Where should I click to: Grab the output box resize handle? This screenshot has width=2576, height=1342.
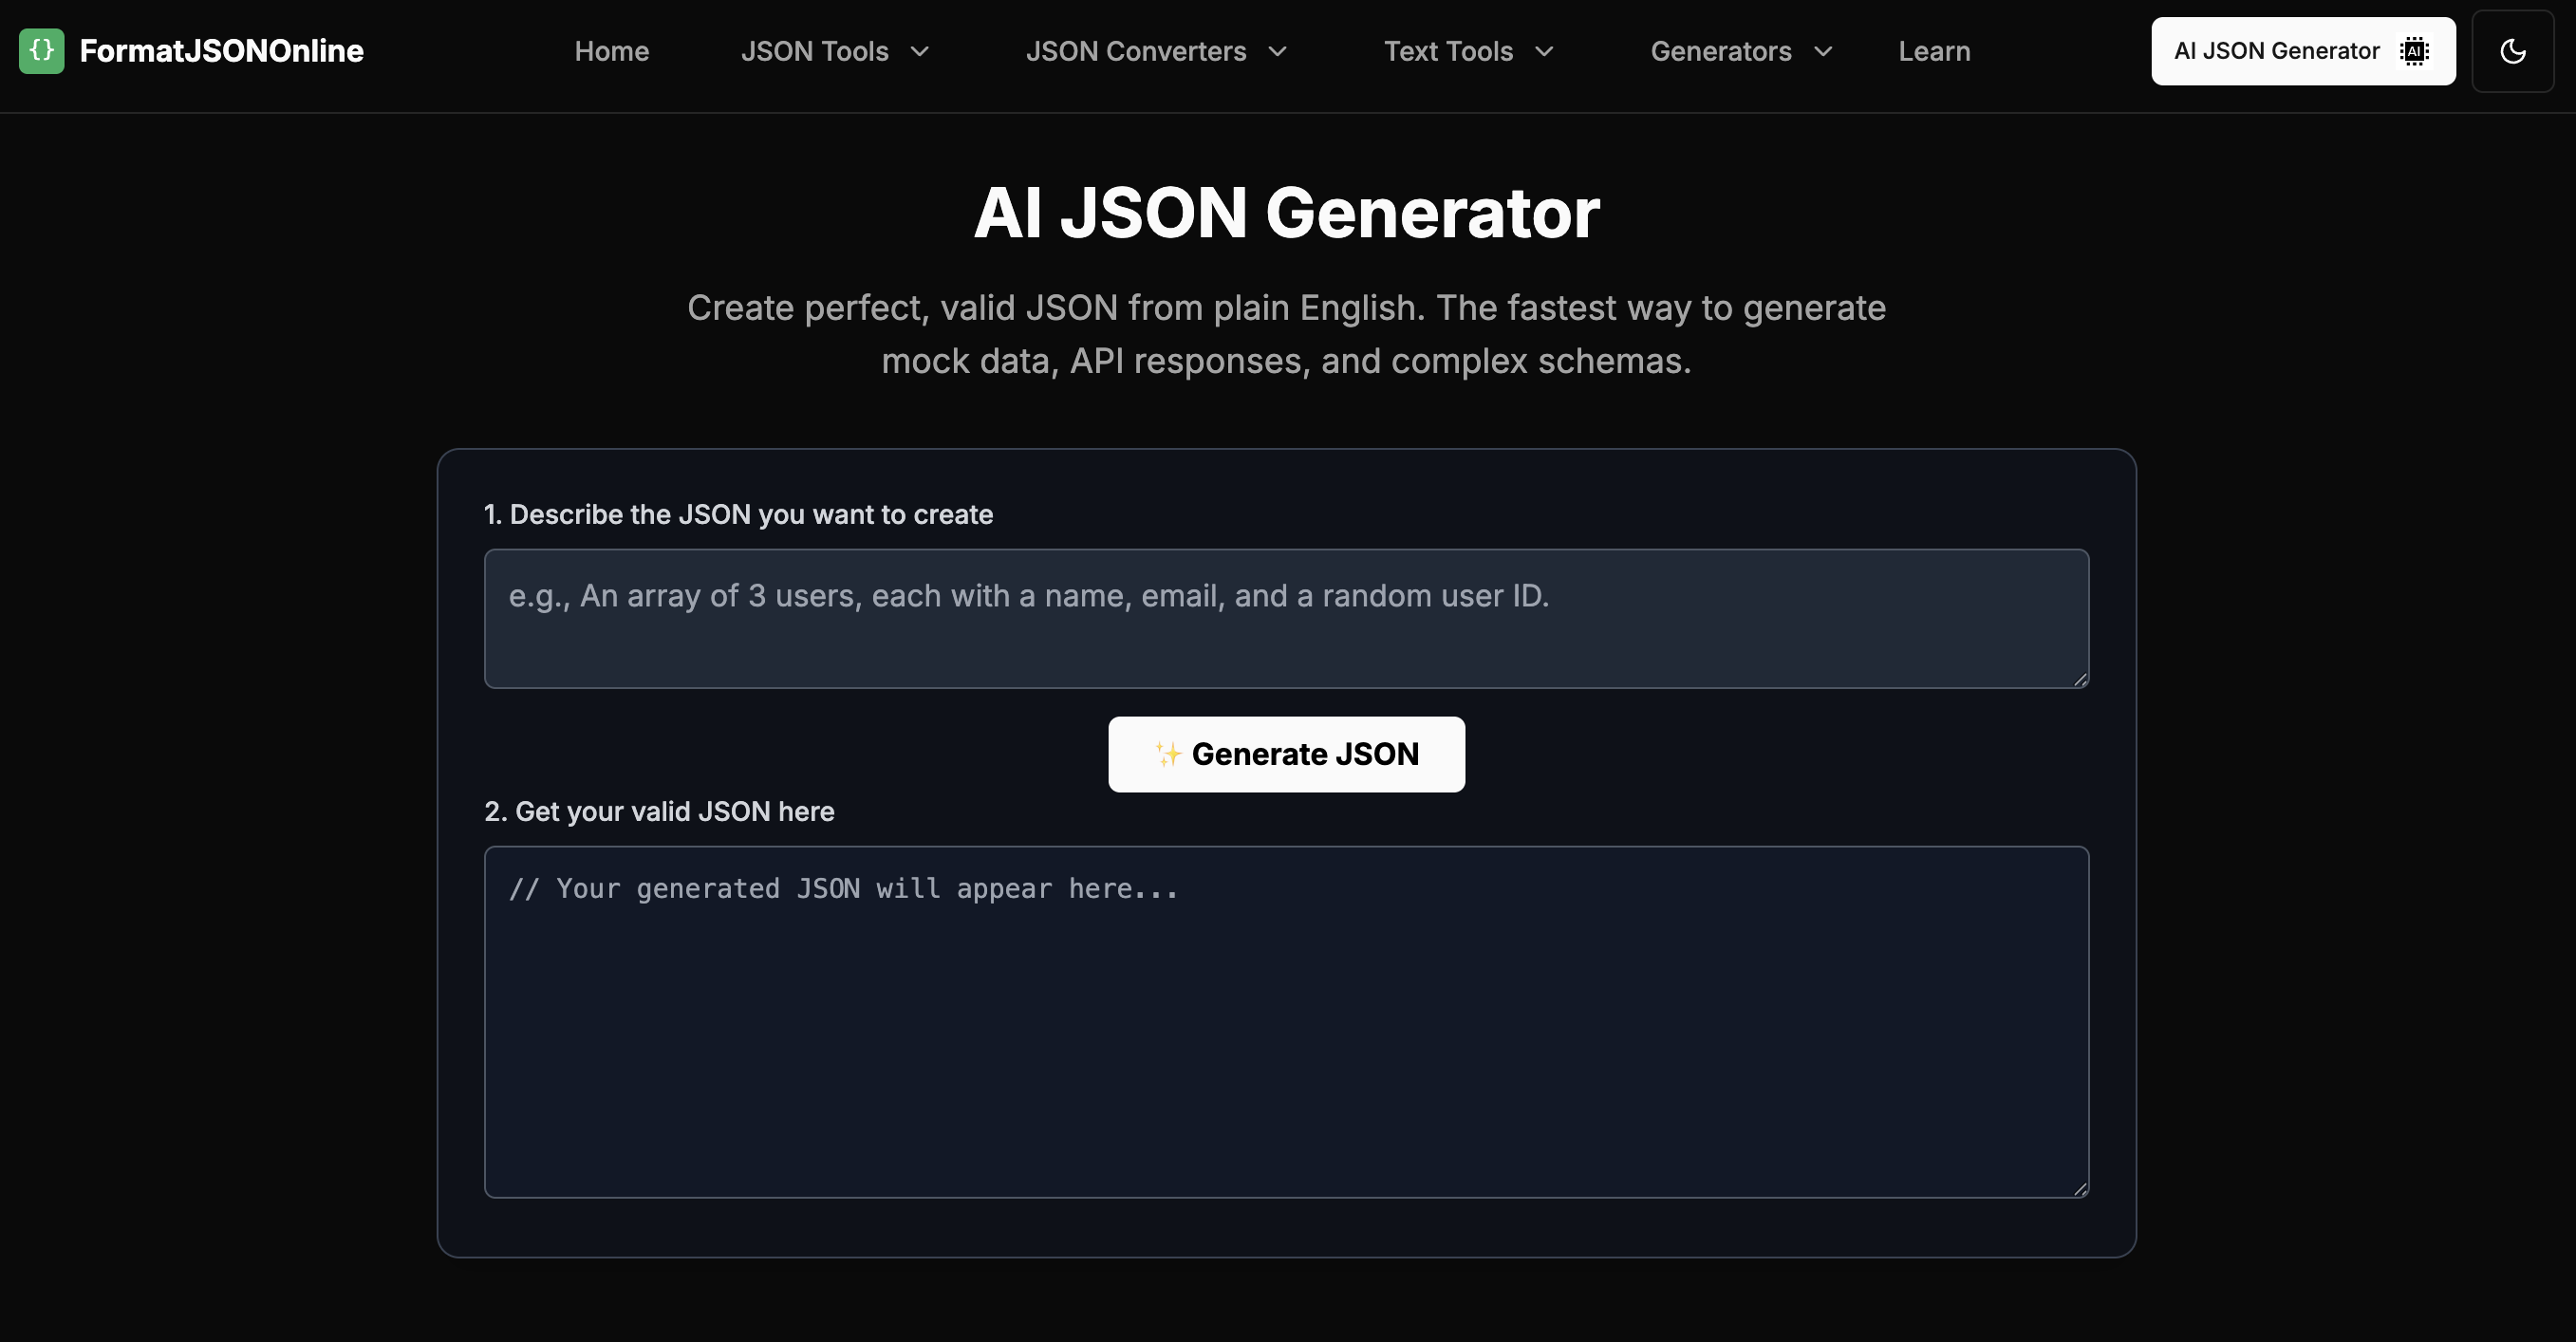pos(2080,1189)
